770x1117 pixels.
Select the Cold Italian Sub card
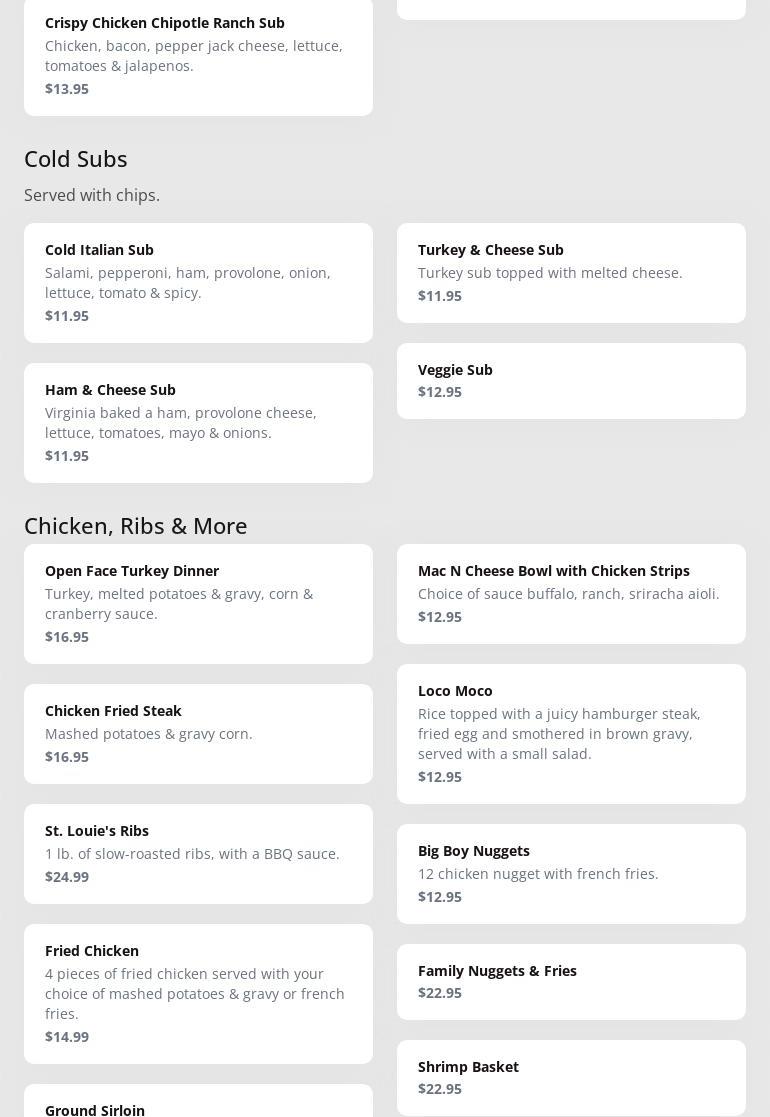pos(198,282)
